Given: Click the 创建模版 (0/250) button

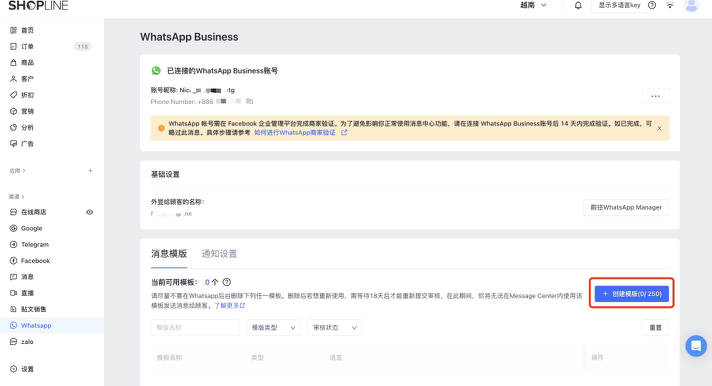Looking at the screenshot, I should coord(632,294).
